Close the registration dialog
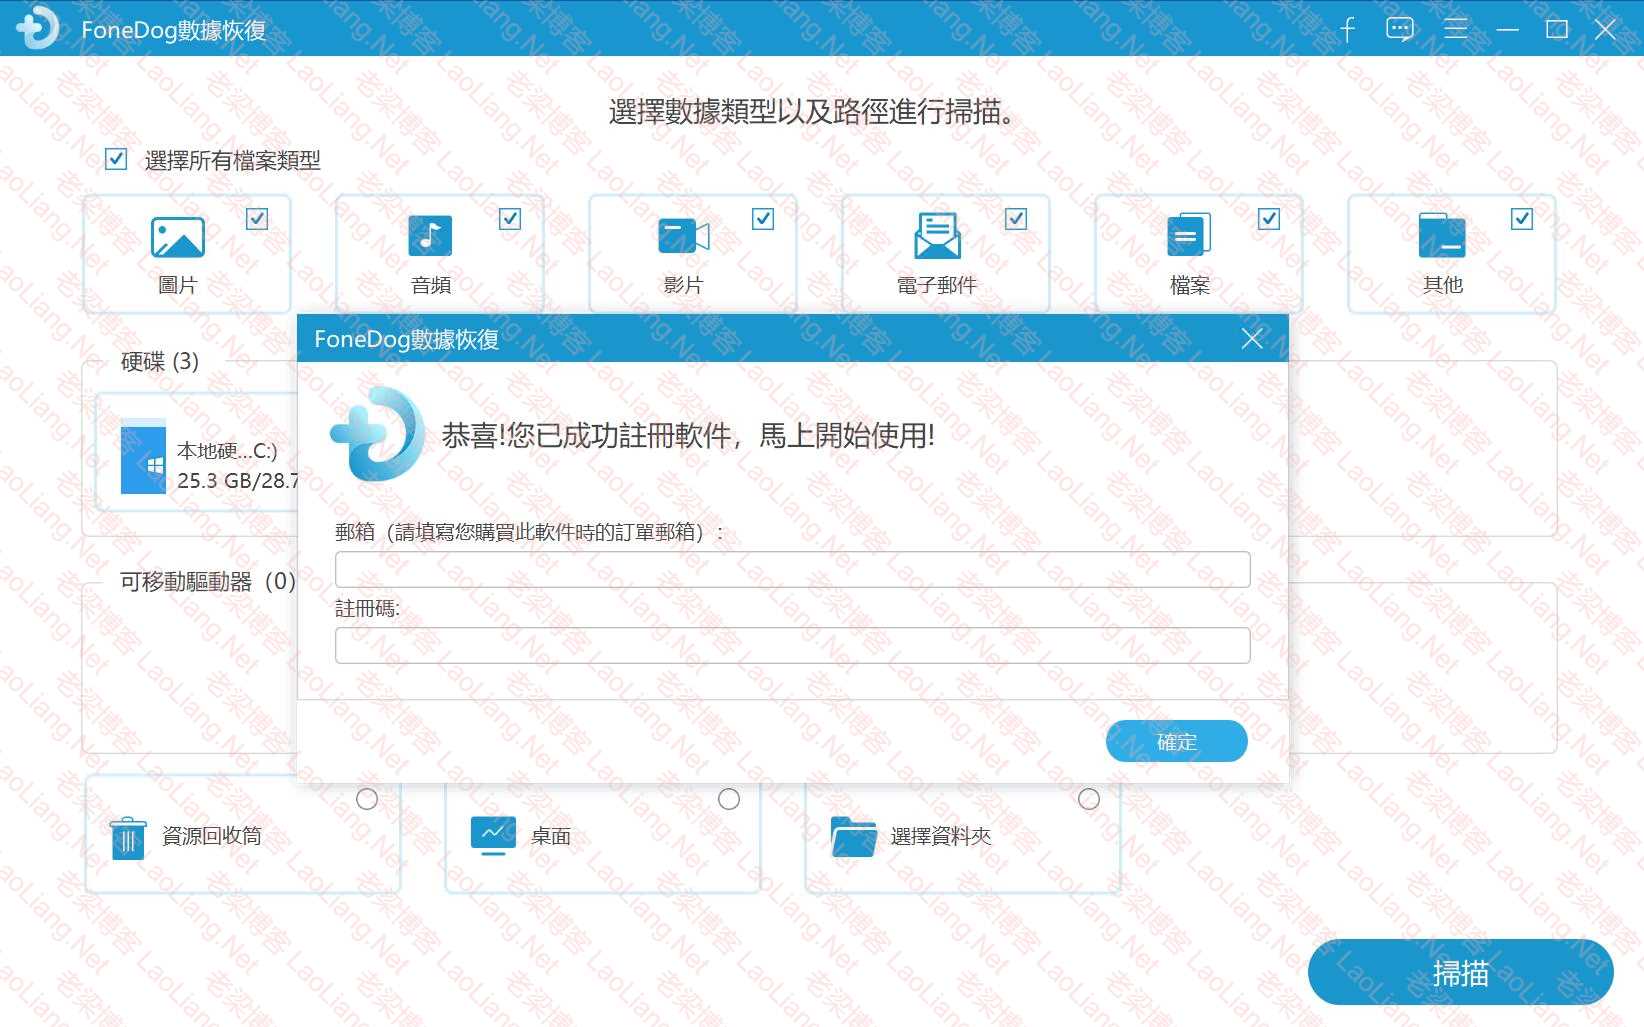Viewport: 1644px width, 1027px height. pyautogui.click(x=1252, y=339)
